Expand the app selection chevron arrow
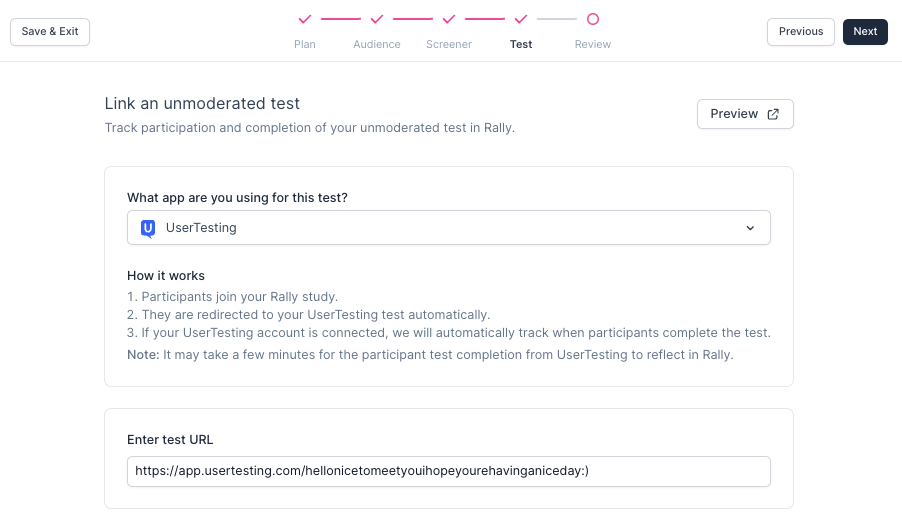 [750, 228]
